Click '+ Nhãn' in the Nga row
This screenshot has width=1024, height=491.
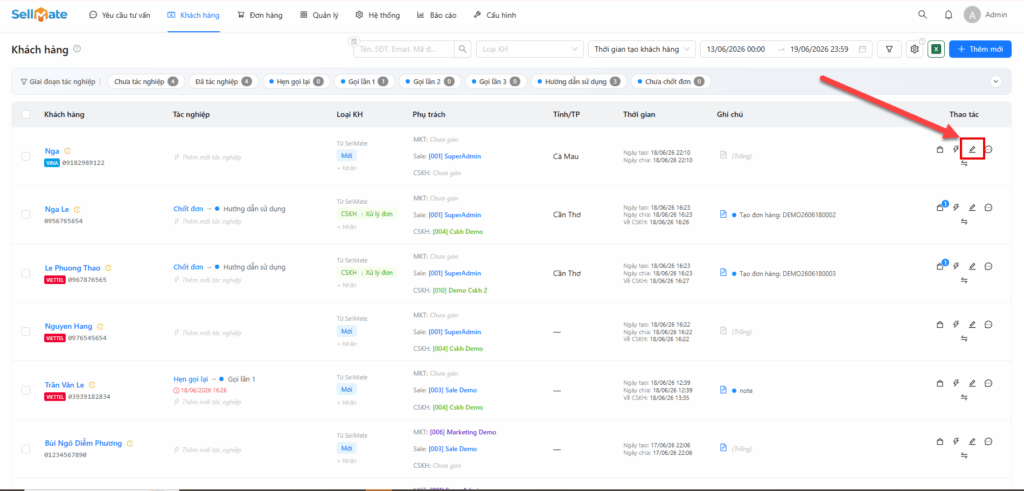[347, 168]
